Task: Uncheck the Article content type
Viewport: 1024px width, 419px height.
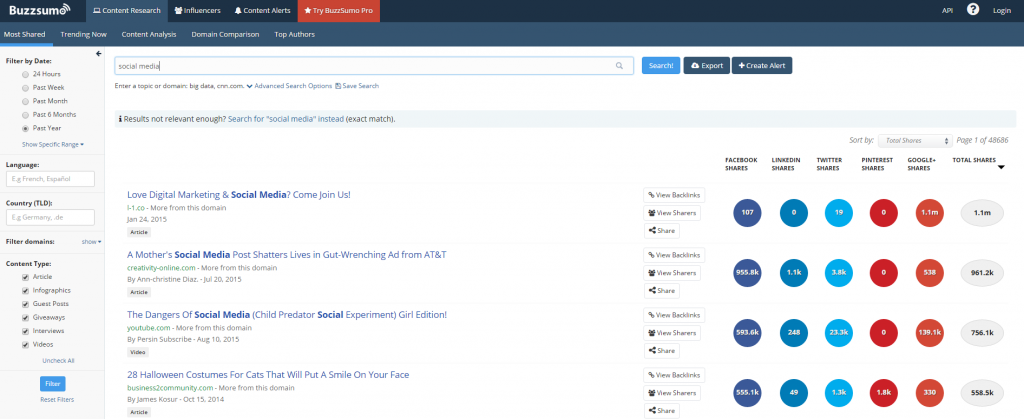Action: [25, 277]
